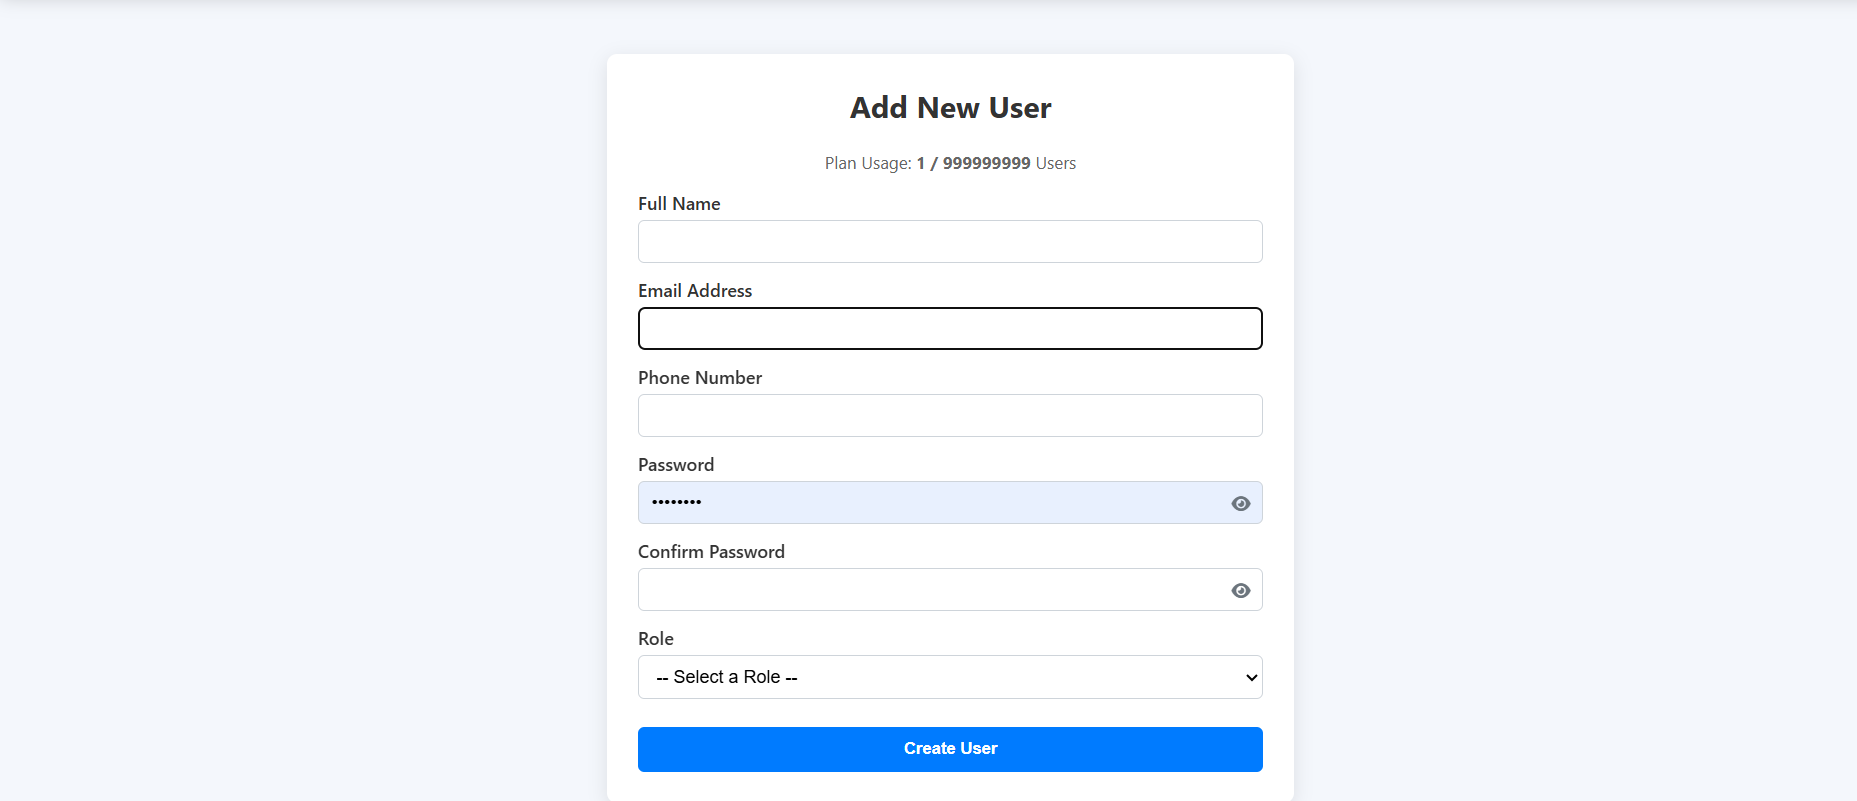Click the 999999999 user limit number

(986, 164)
